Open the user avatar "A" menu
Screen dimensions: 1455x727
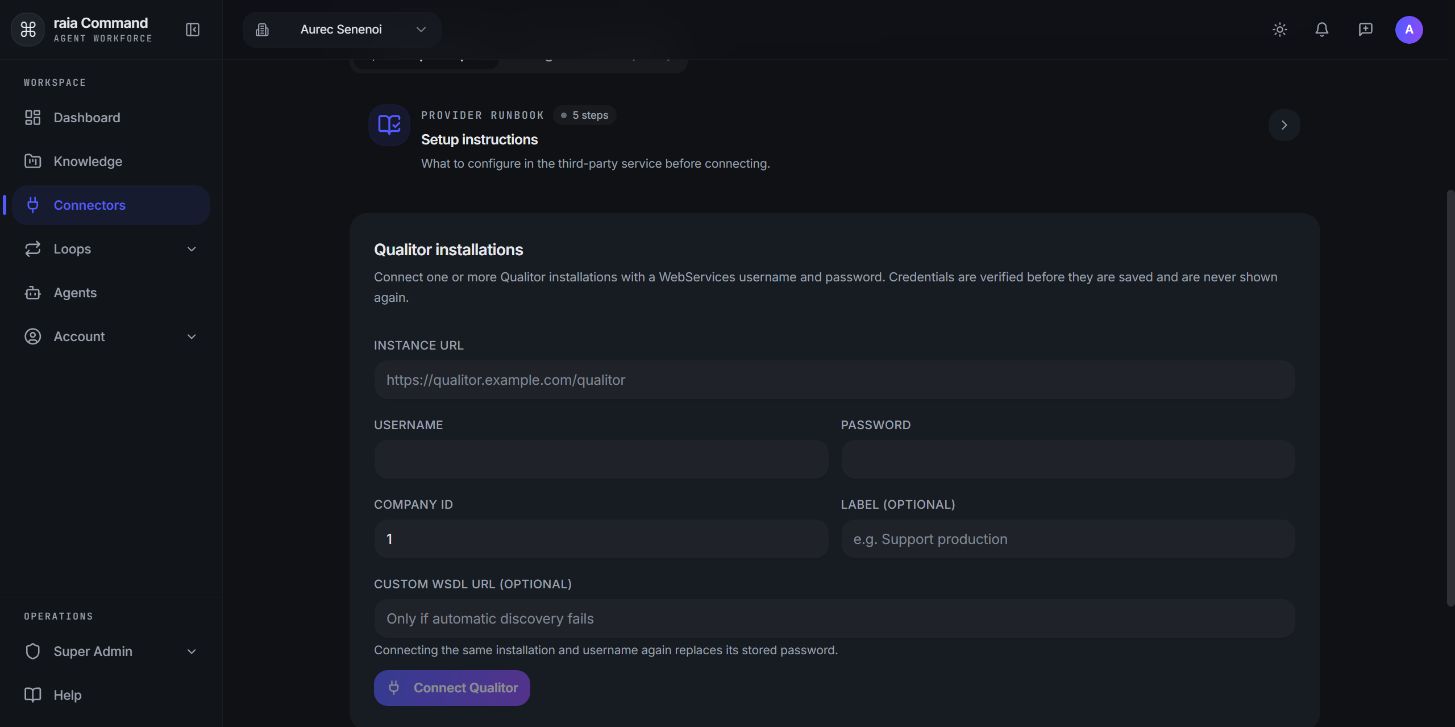point(1409,30)
